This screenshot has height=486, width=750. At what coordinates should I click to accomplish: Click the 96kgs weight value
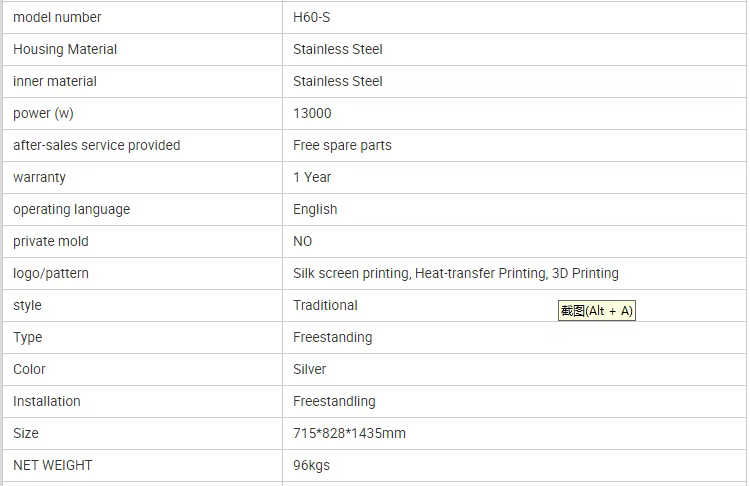point(311,465)
